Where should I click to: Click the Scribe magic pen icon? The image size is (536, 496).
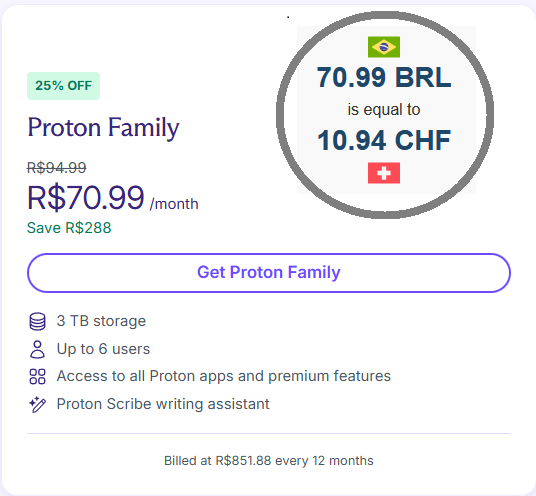(x=37, y=404)
